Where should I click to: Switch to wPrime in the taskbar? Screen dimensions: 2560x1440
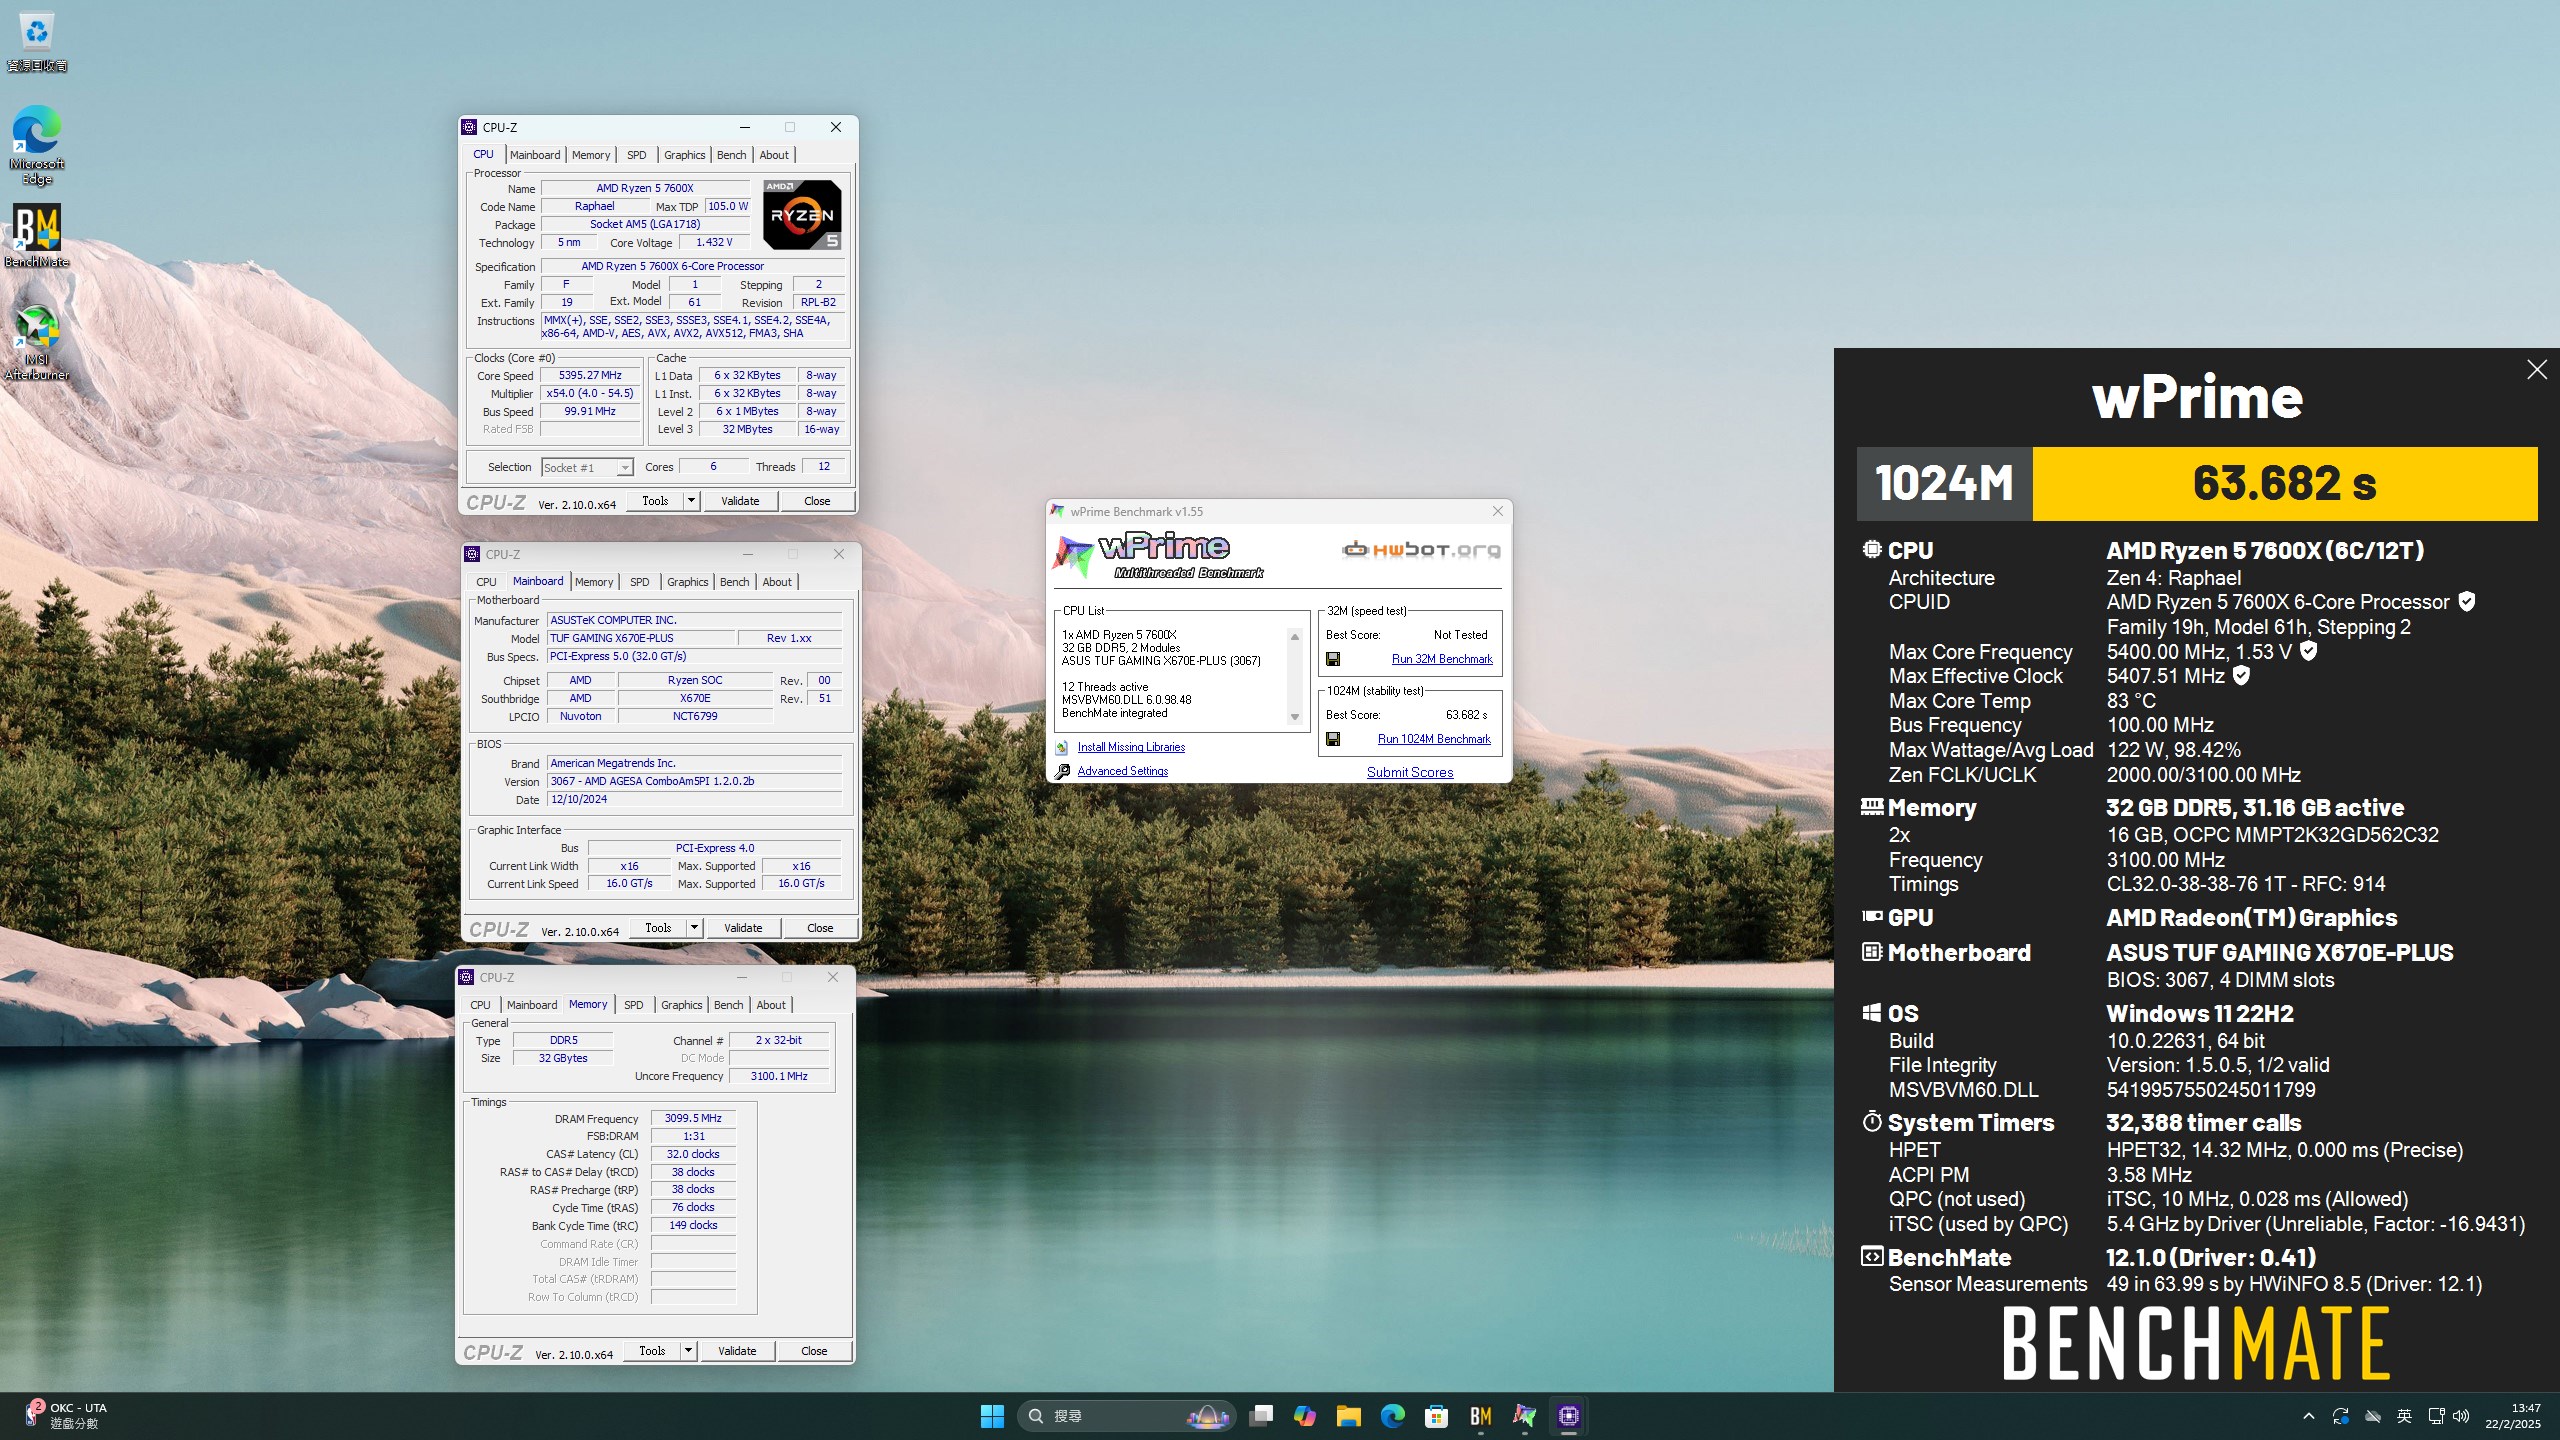1525,1415
